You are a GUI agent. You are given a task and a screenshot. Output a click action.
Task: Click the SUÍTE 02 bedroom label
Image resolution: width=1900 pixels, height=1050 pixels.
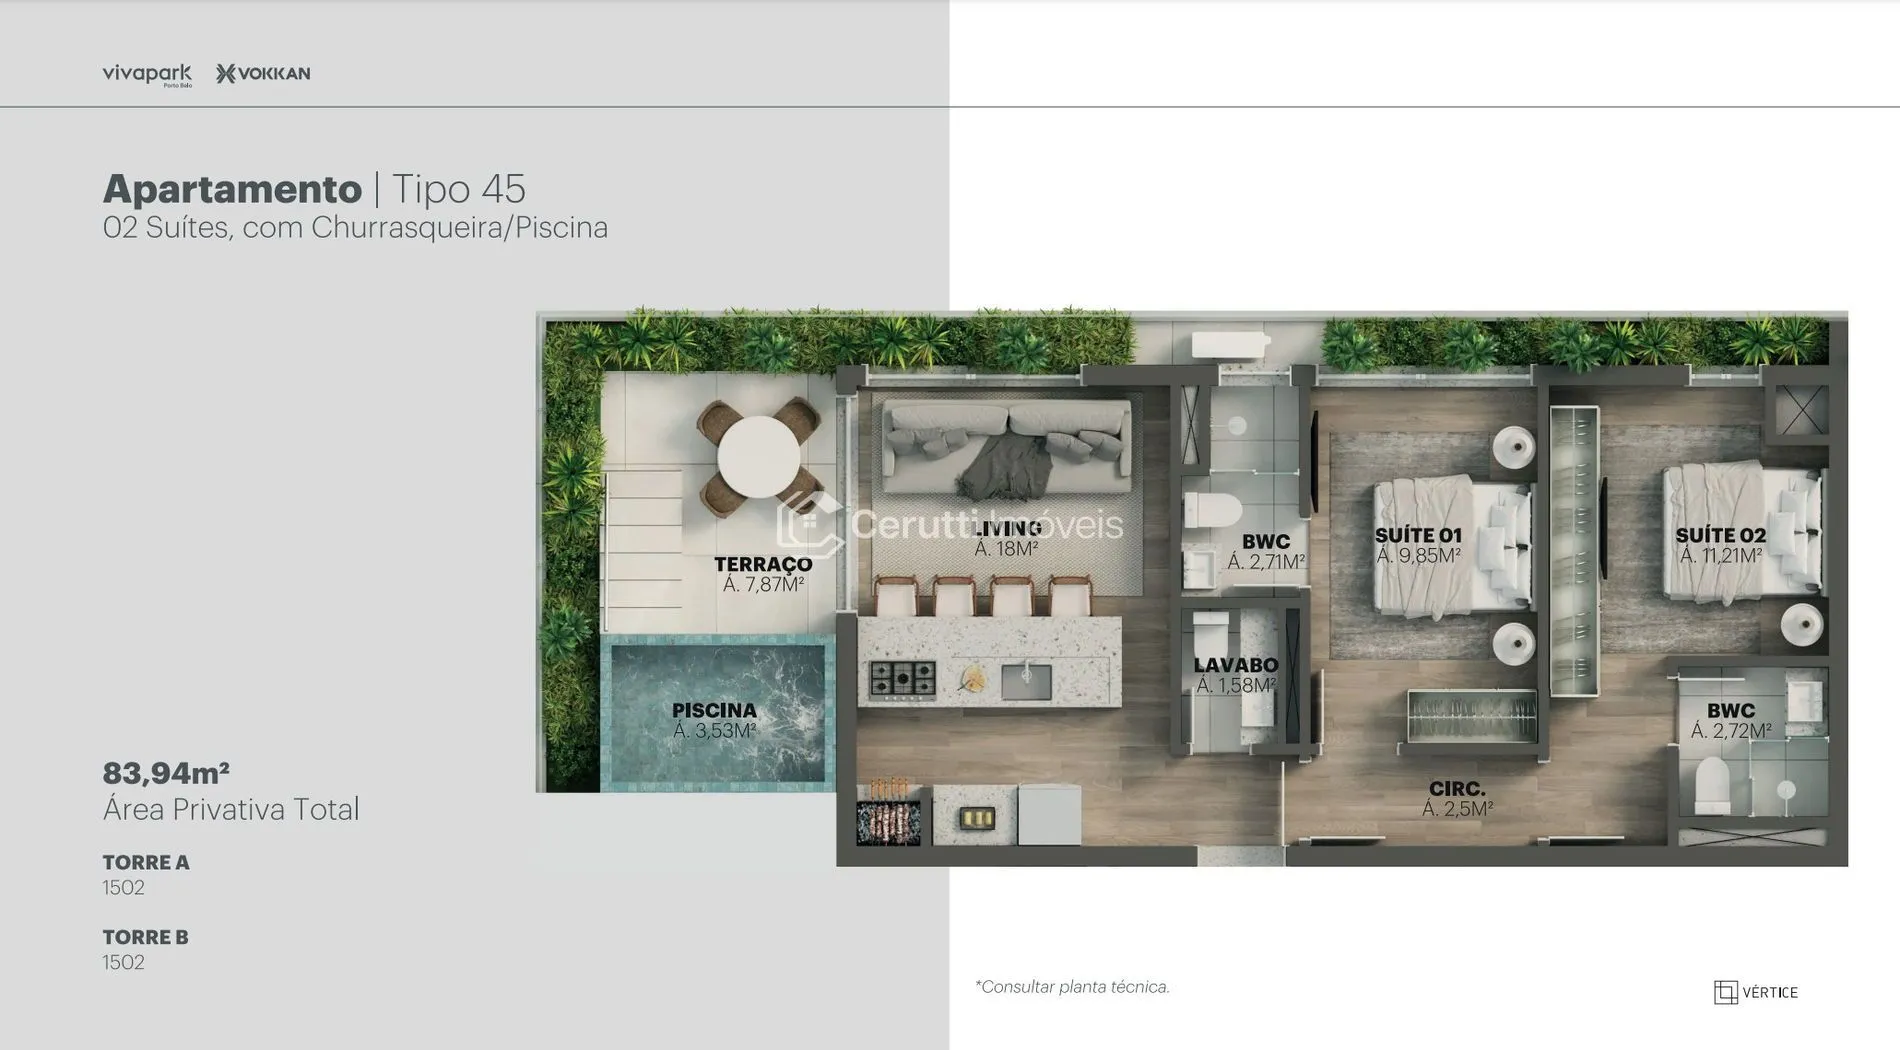(1721, 536)
